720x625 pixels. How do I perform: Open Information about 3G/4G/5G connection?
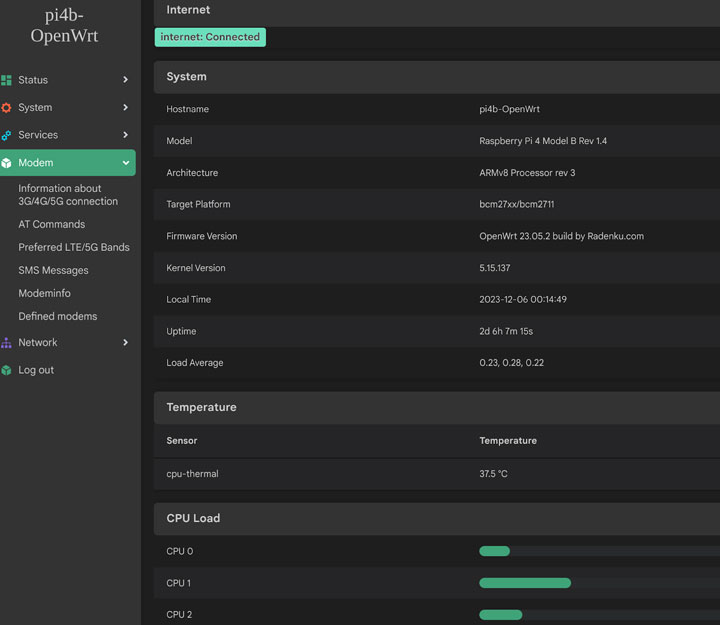click(x=68, y=195)
